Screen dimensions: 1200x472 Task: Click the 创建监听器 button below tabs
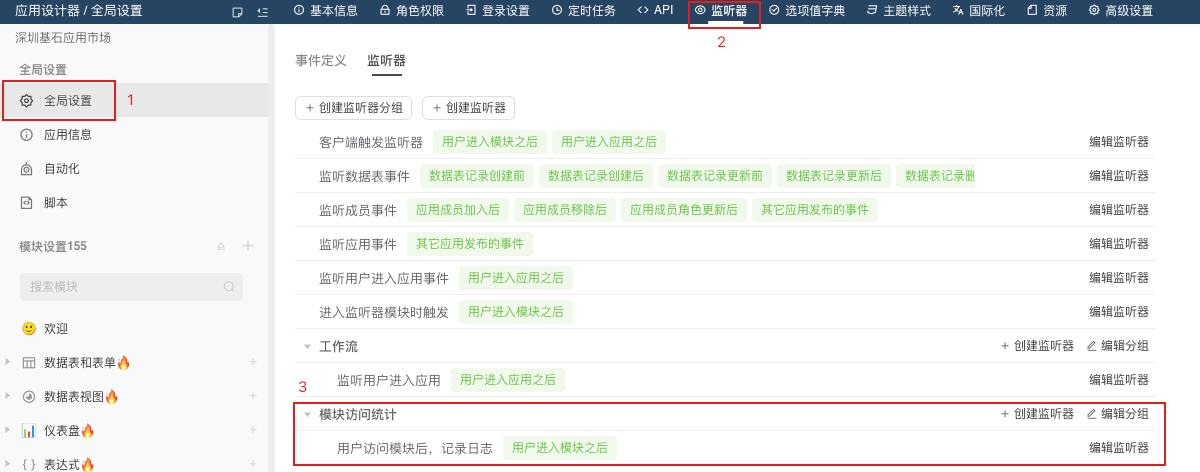click(468, 108)
